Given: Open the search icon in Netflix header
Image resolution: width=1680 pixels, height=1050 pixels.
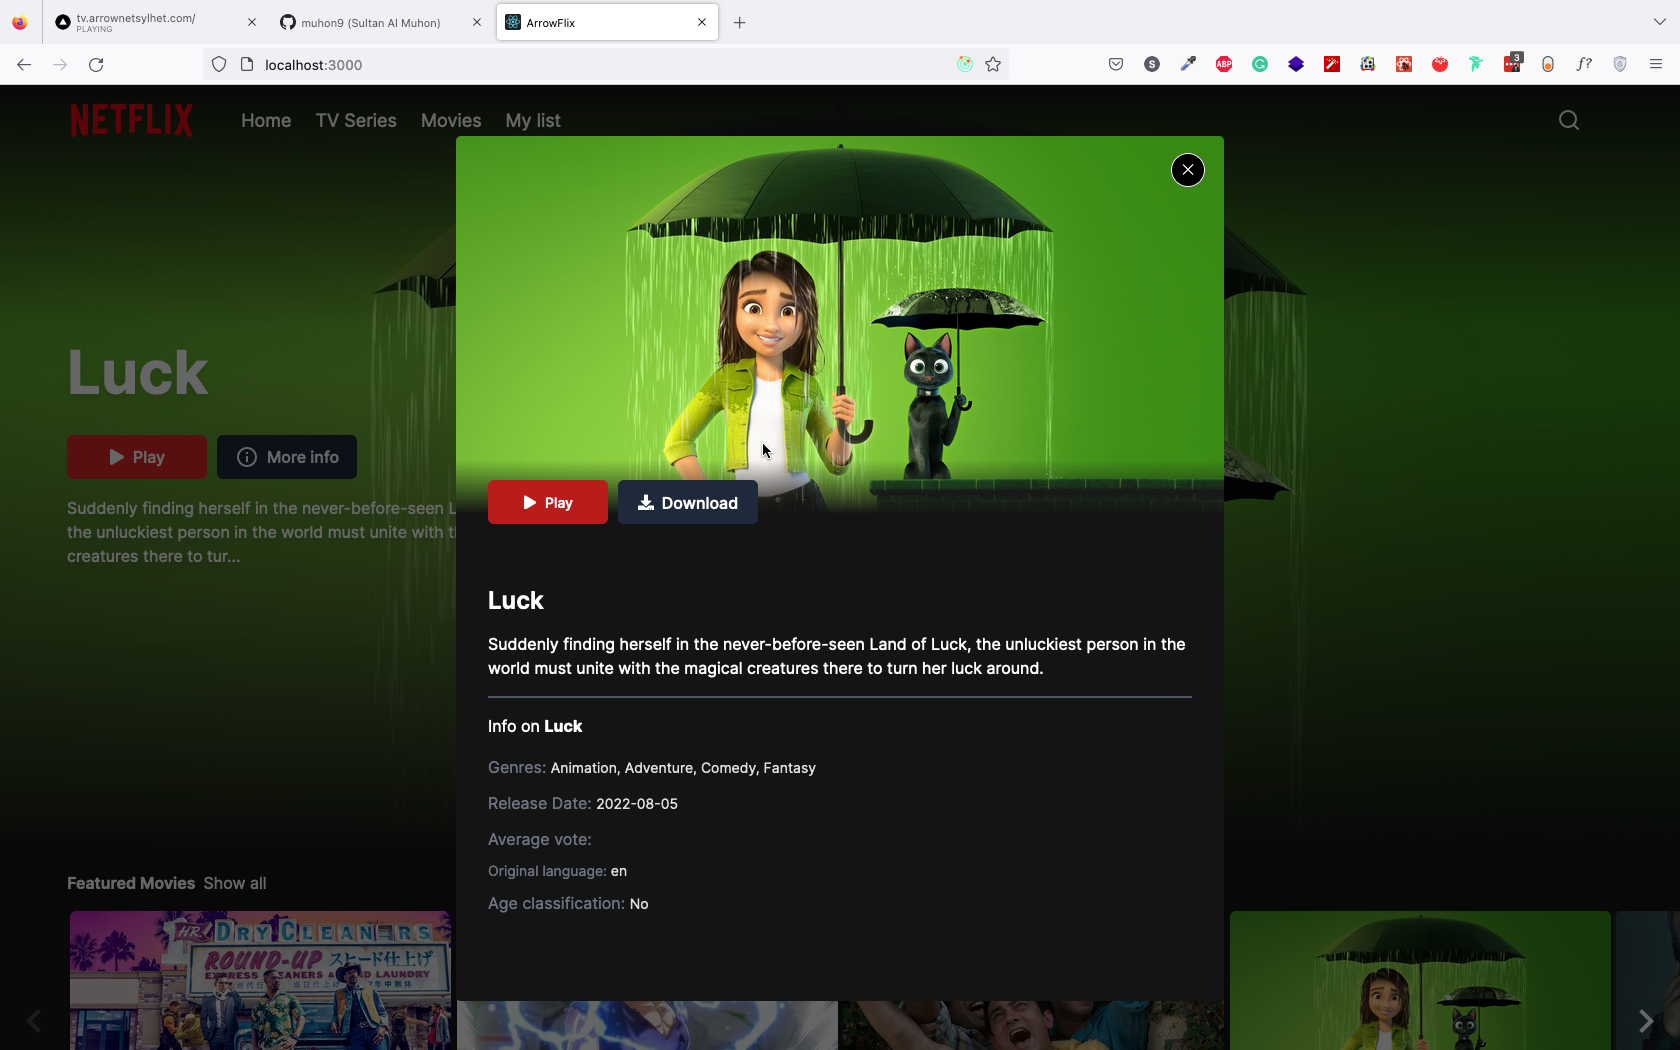Looking at the screenshot, I should (1569, 120).
